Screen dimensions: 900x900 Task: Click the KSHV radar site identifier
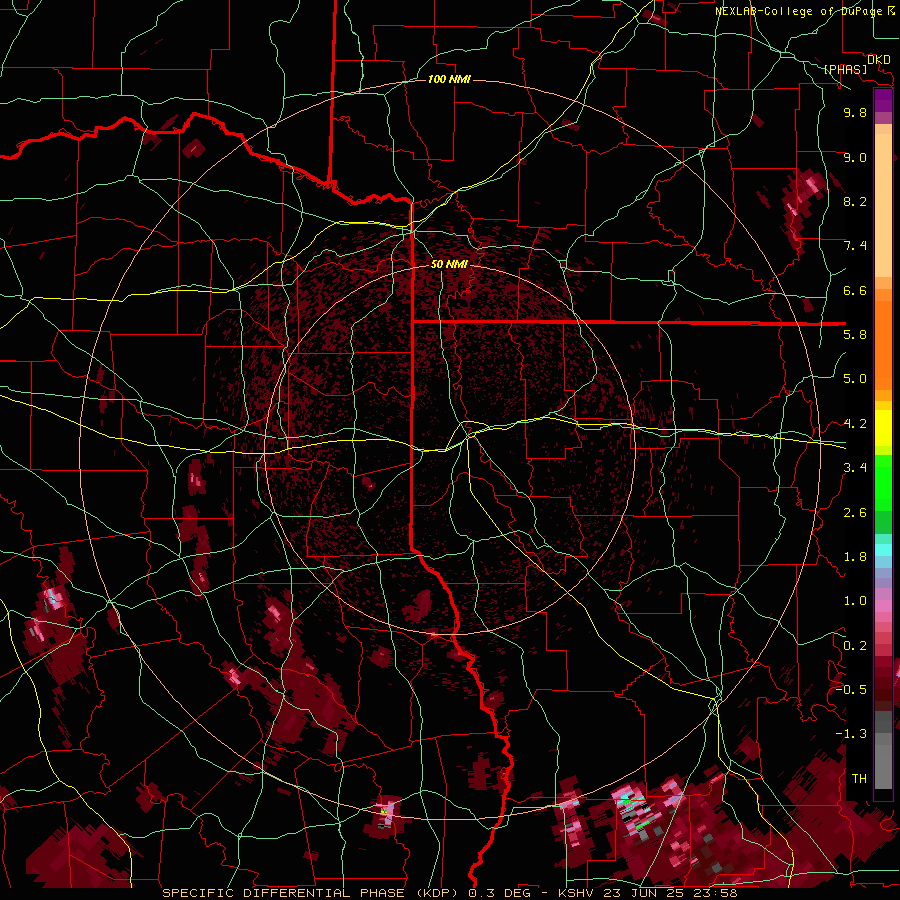576,893
